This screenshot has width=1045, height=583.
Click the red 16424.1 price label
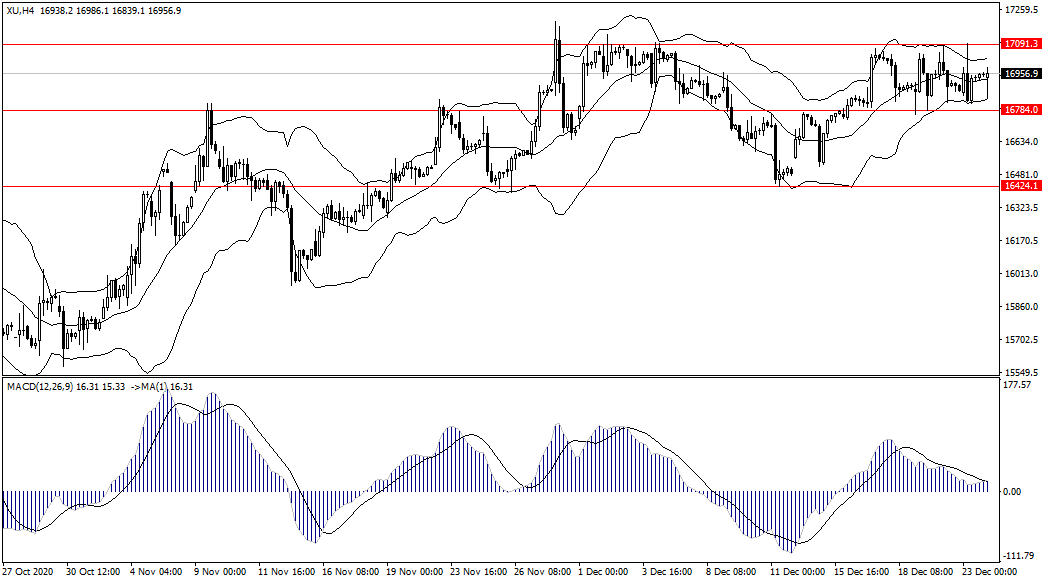[1020, 186]
